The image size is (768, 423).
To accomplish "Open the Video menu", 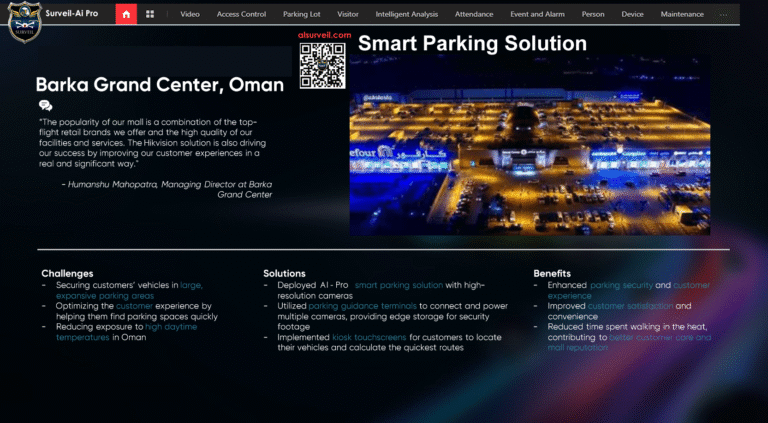I will 190,14.
